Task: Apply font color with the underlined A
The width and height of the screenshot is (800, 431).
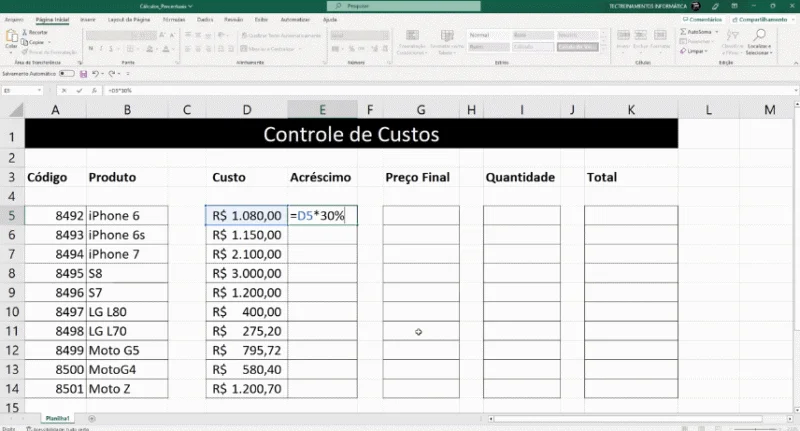Action: (166, 49)
